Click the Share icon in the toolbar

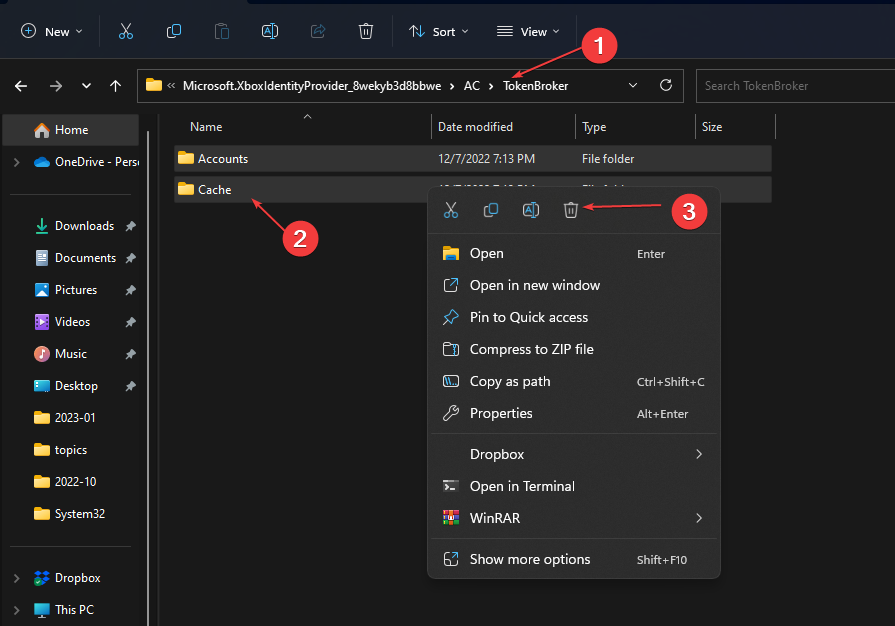point(318,31)
